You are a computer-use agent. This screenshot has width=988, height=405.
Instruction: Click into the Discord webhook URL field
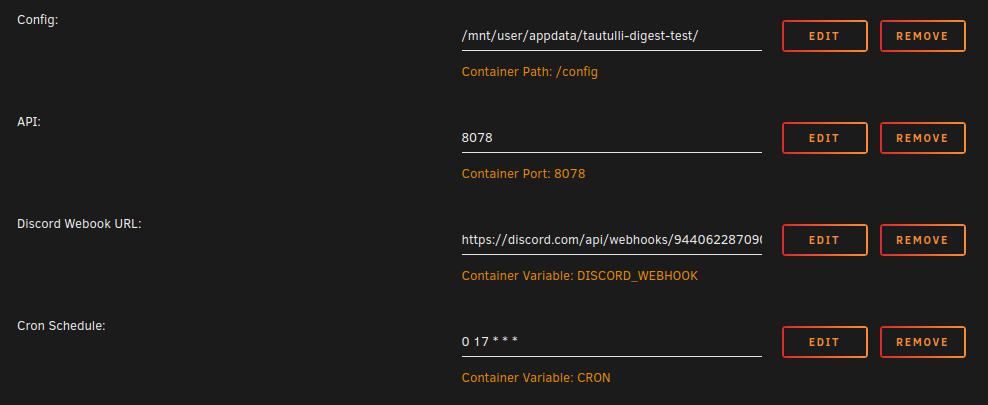612,240
